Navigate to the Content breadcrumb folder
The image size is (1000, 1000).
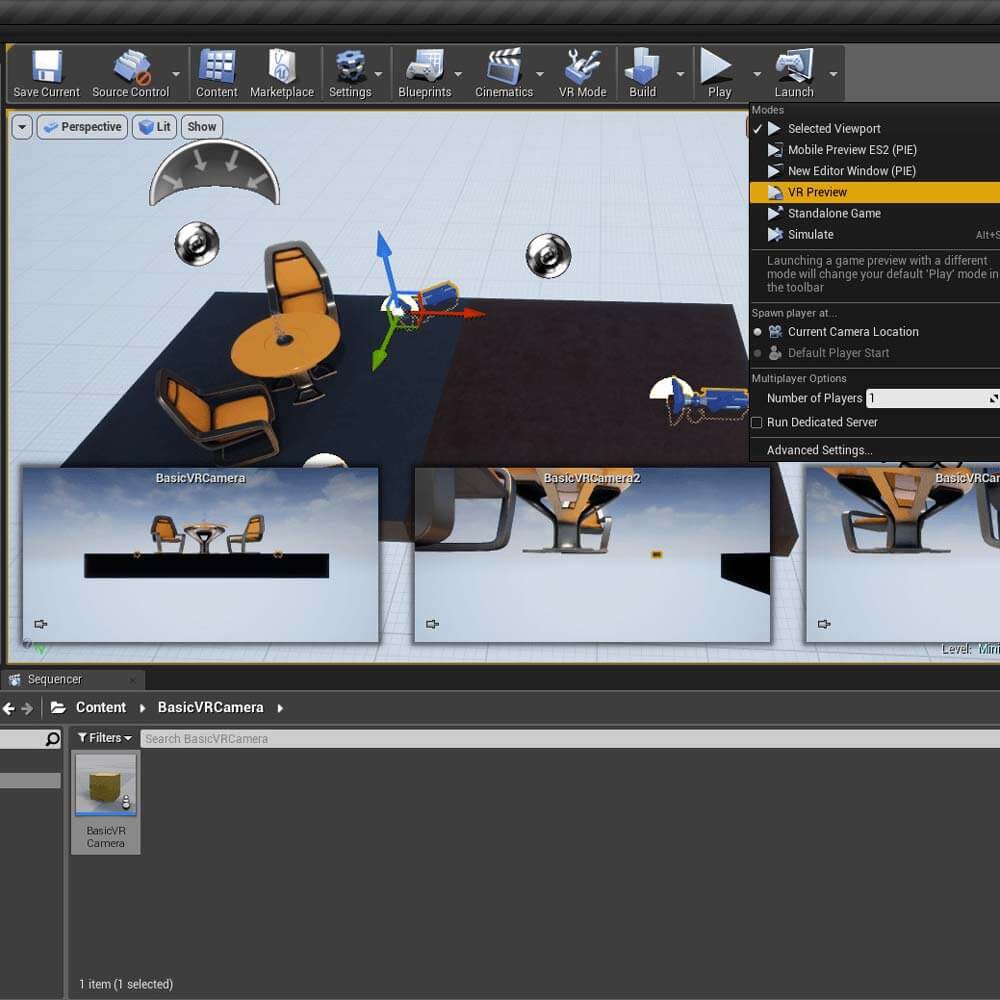pyautogui.click(x=101, y=707)
